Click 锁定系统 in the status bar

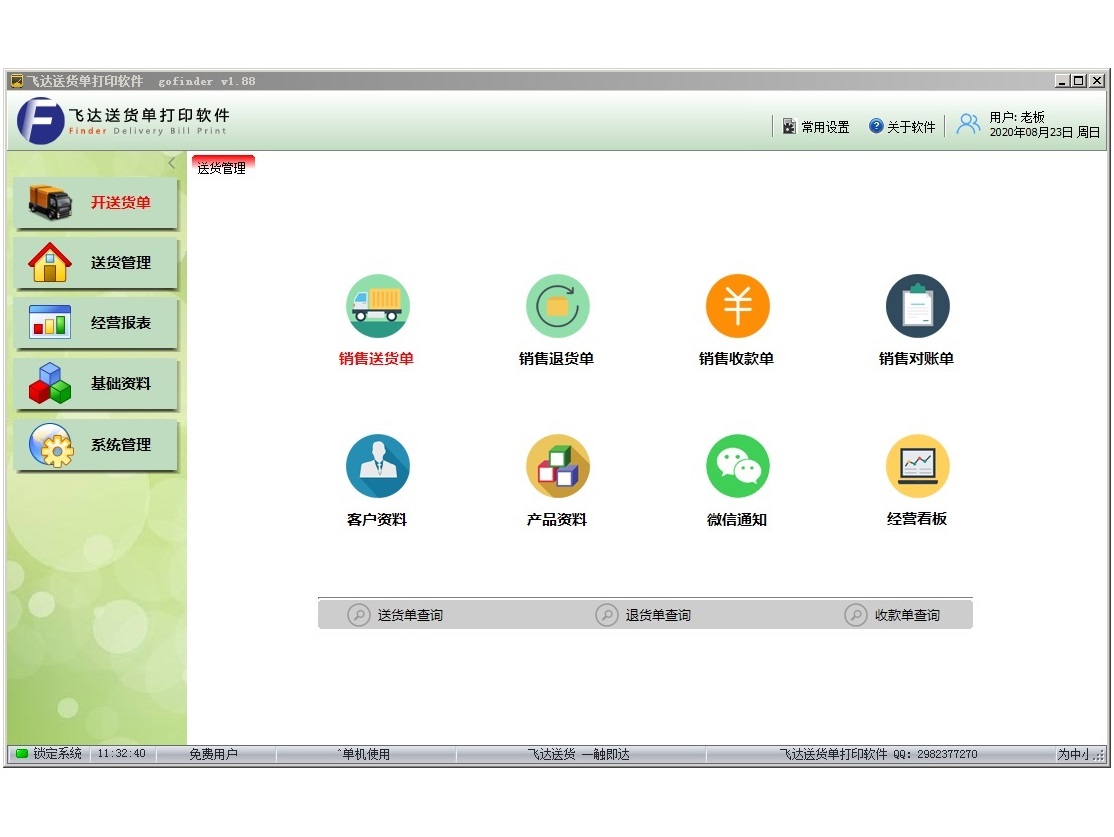pyautogui.click(x=49, y=754)
